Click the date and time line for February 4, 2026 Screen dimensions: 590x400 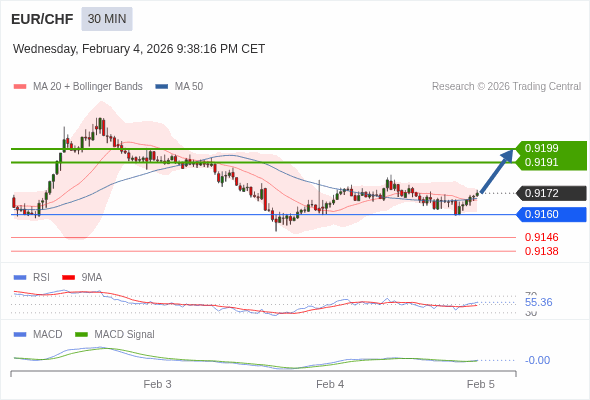pyautogui.click(x=139, y=49)
